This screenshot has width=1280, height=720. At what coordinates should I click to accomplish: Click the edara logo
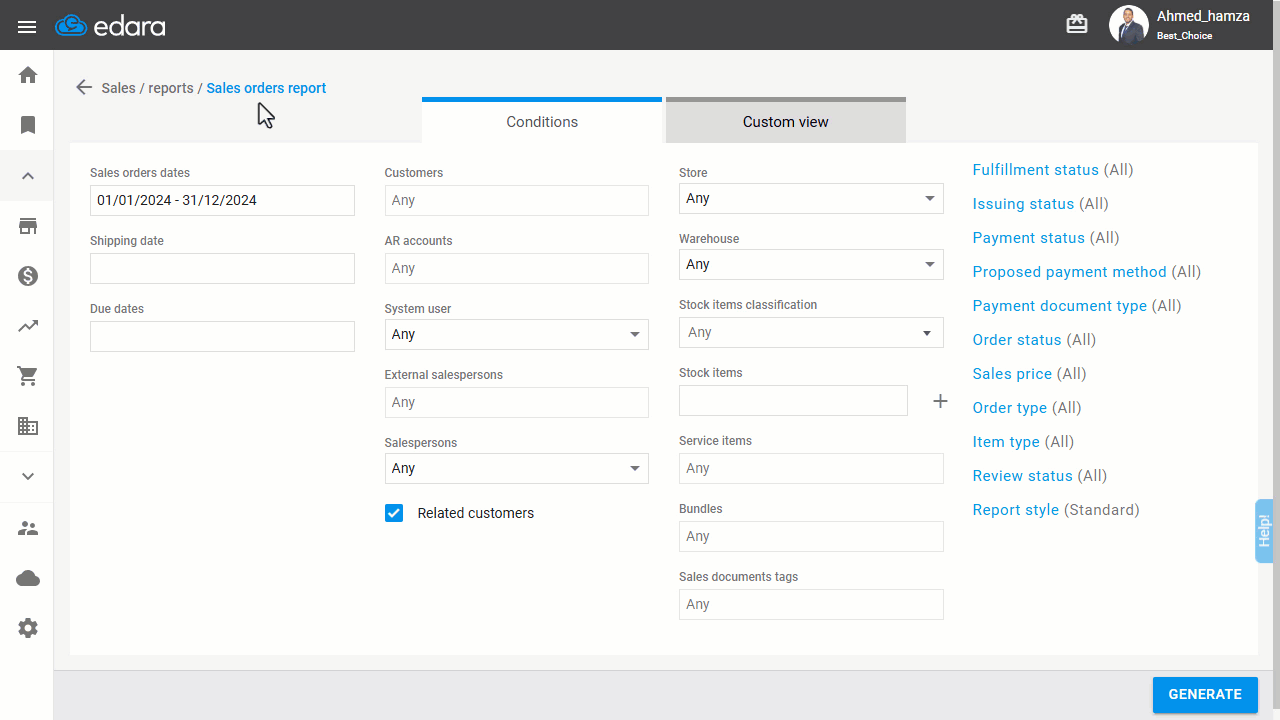(x=110, y=26)
